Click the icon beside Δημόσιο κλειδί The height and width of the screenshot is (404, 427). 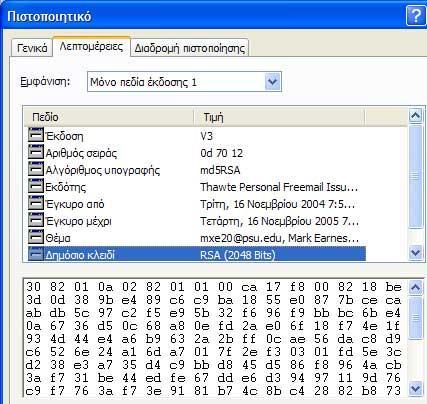click(x=36, y=254)
